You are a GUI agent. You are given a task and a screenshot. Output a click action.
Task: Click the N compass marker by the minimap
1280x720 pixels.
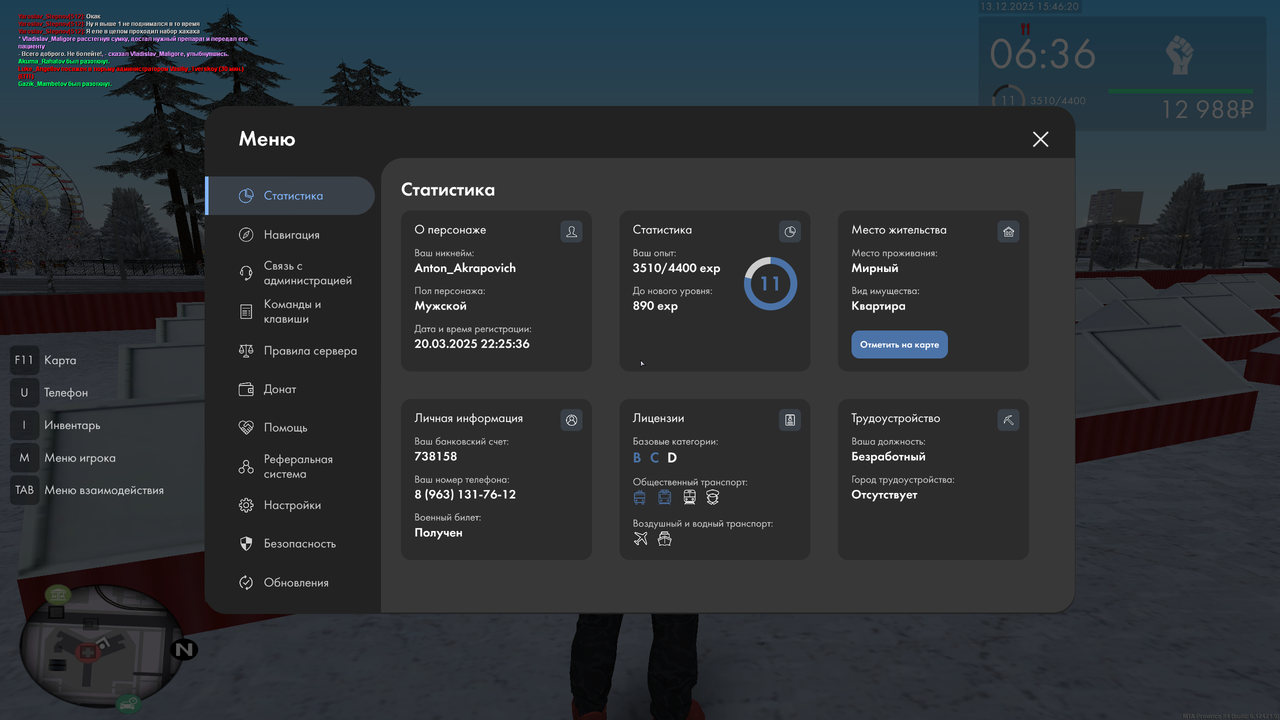pos(184,650)
